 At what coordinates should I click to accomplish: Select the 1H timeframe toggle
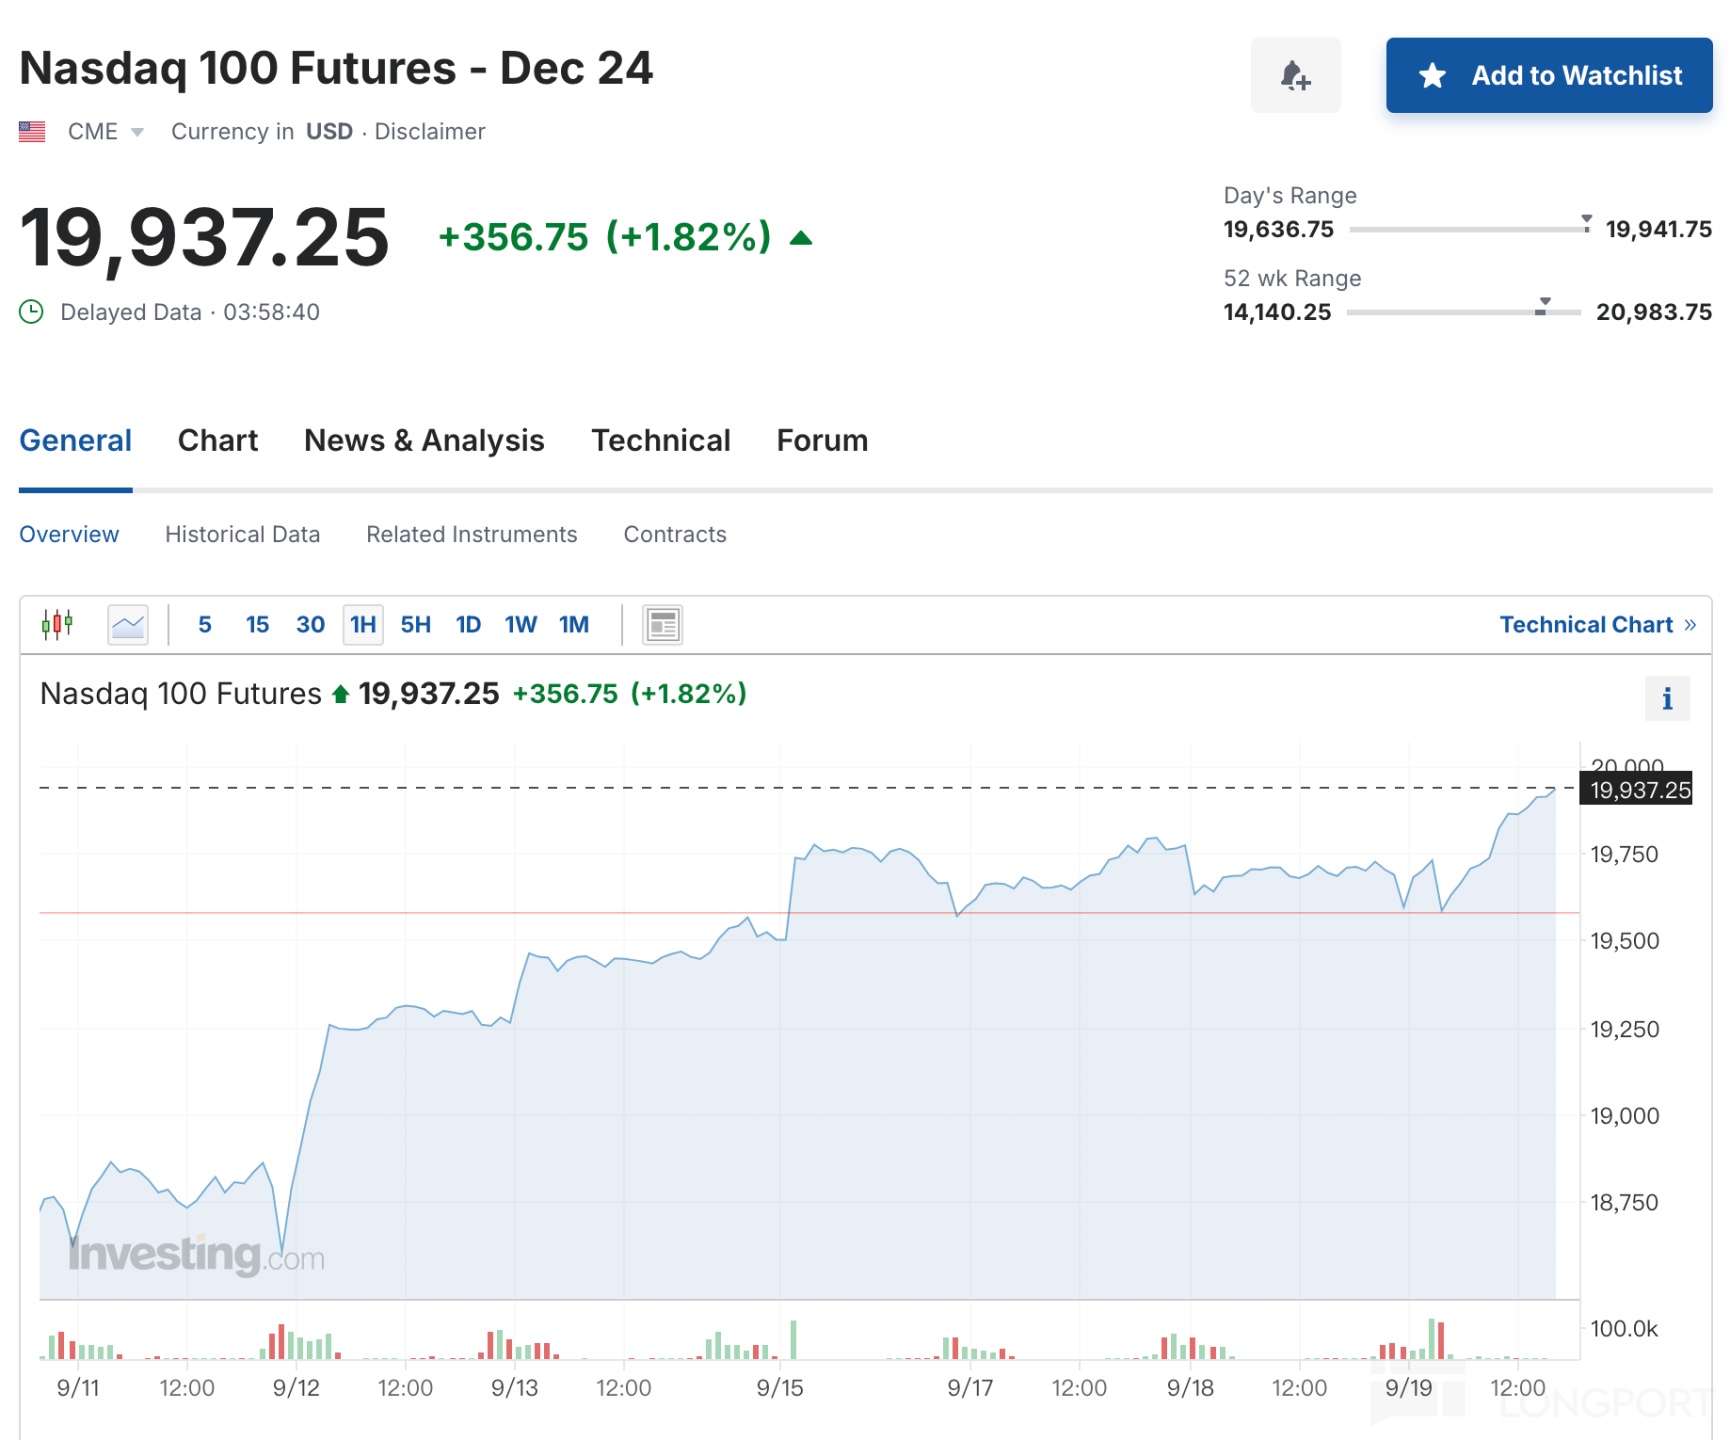pyautogui.click(x=363, y=625)
